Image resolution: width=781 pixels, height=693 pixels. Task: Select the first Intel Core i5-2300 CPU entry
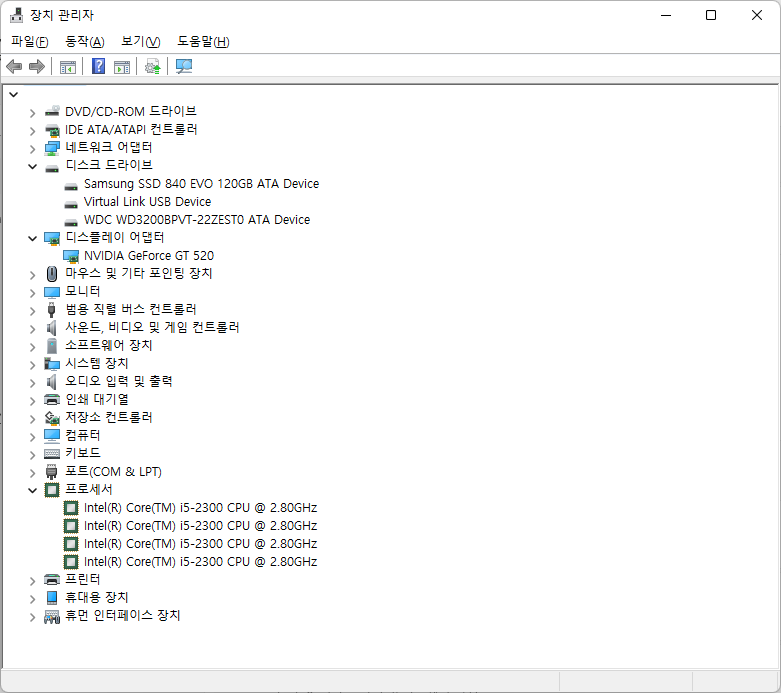(200, 508)
